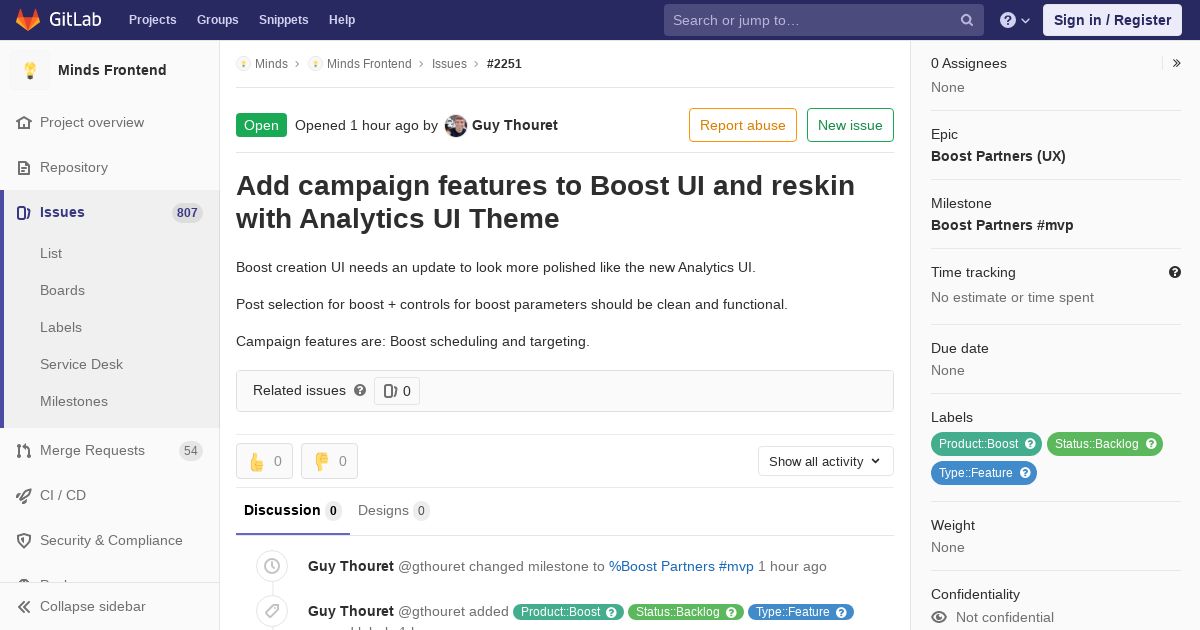Click the Type::Feature label in the right sidebar

tap(984, 473)
